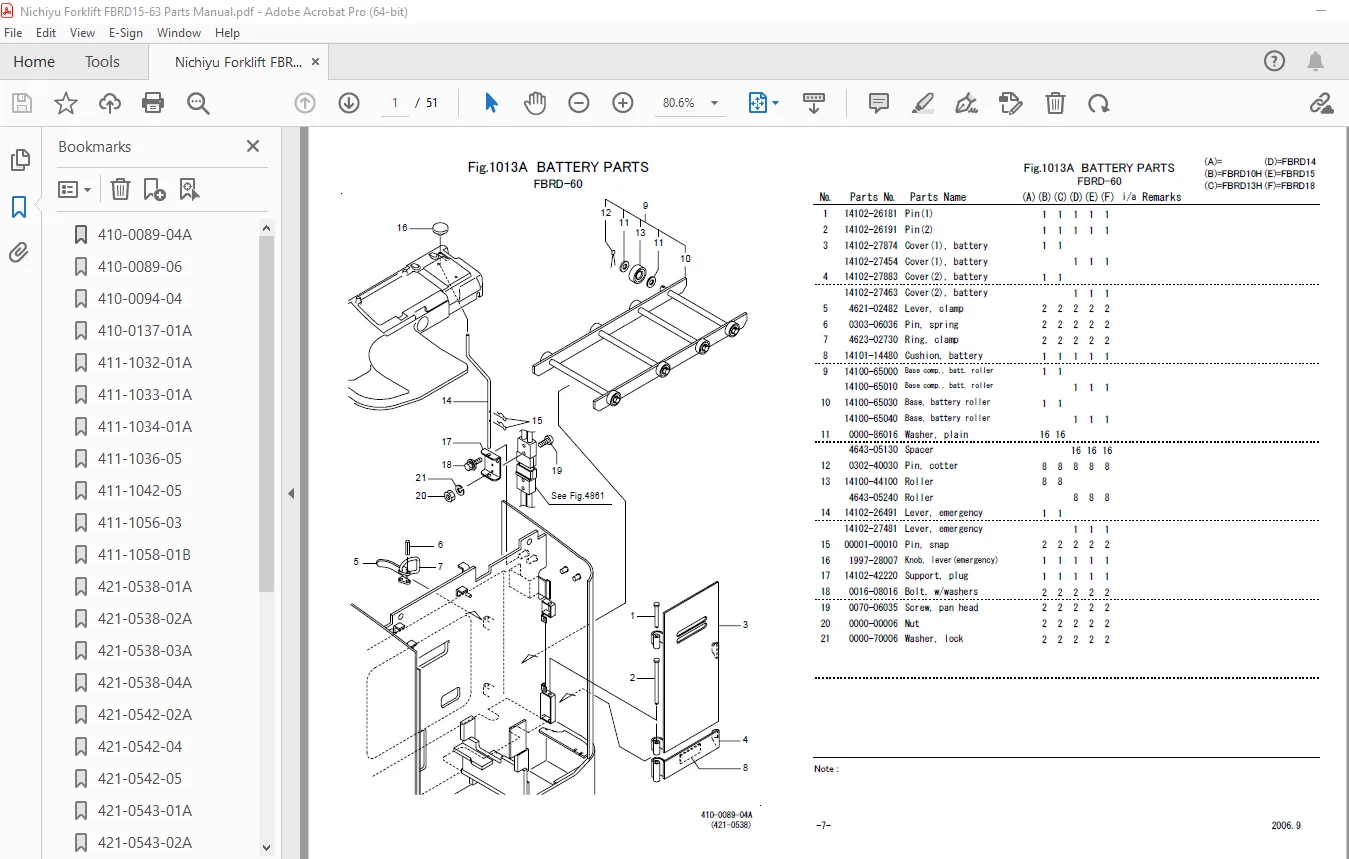
Task: Open the File menu
Action: click(13, 32)
